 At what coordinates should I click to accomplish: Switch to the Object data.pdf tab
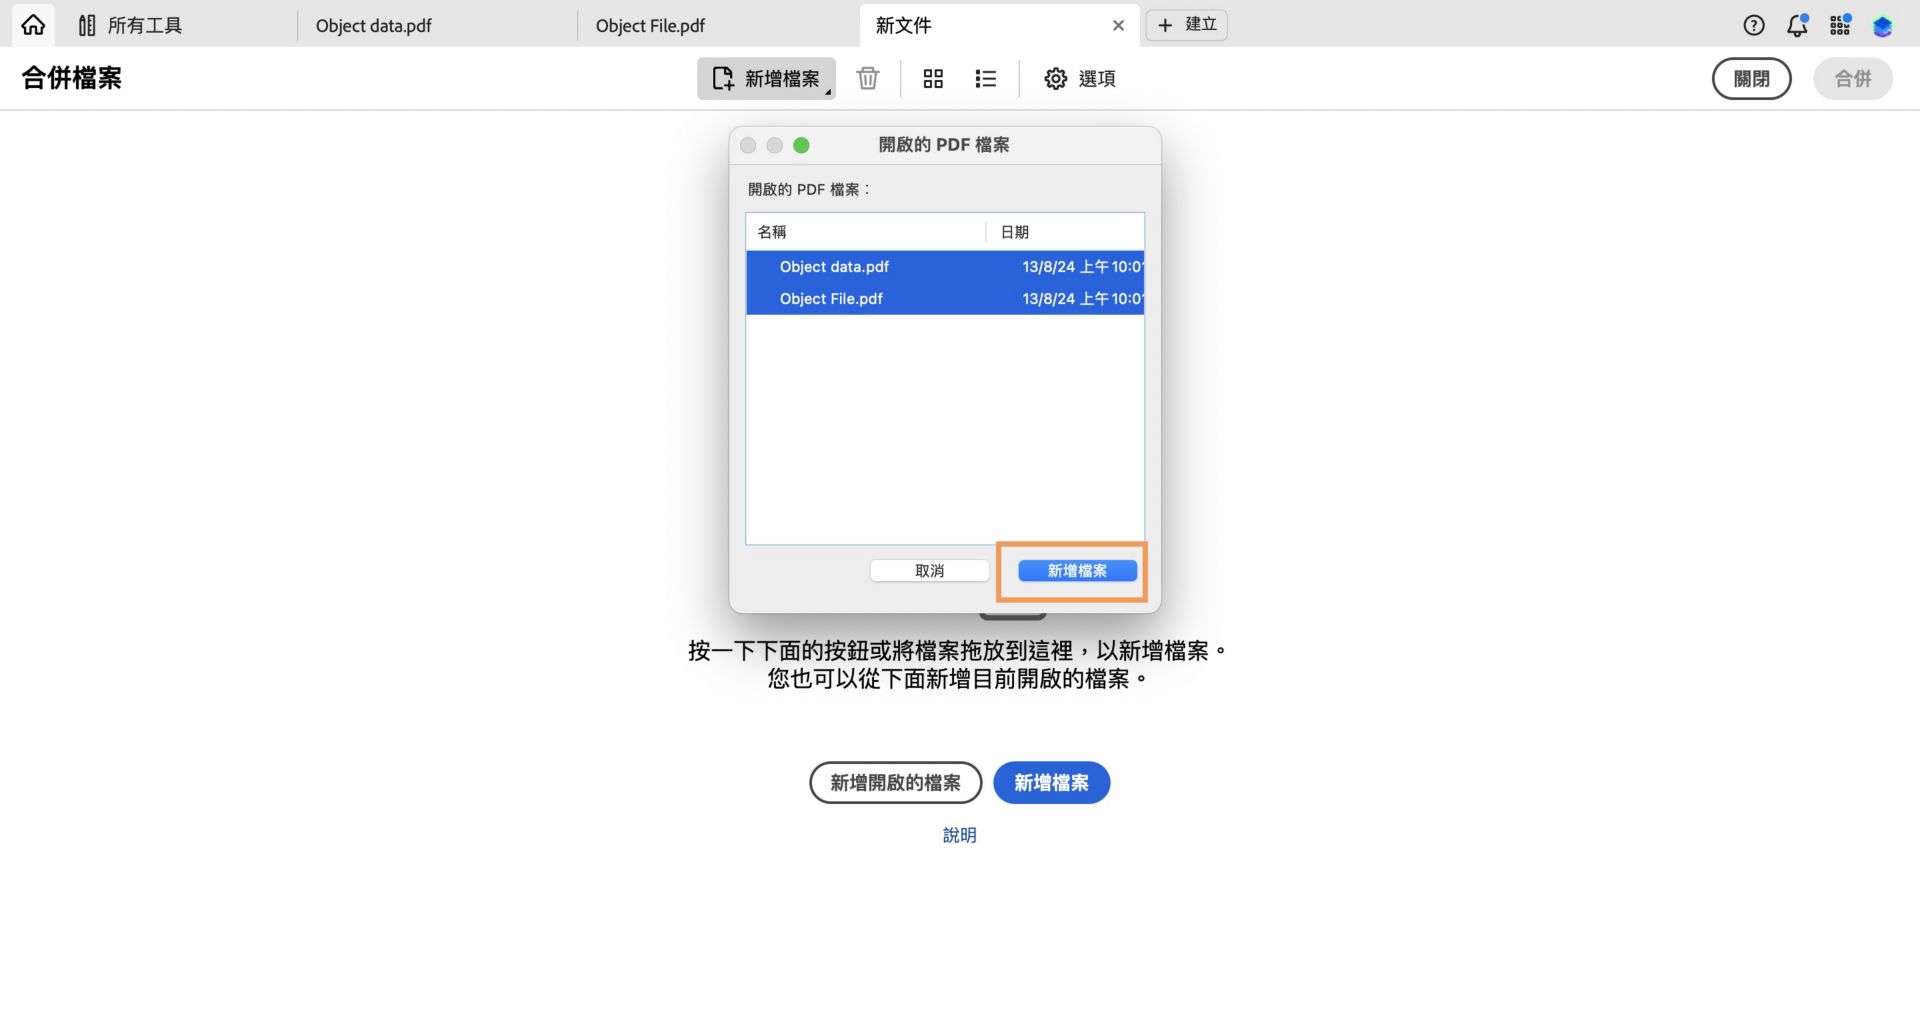click(x=373, y=26)
